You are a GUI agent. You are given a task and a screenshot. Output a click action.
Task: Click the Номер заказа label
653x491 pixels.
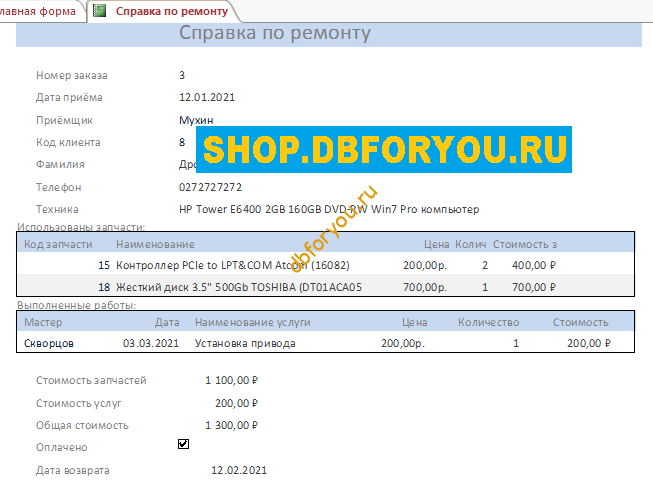pyautogui.click(x=72, y=75)
